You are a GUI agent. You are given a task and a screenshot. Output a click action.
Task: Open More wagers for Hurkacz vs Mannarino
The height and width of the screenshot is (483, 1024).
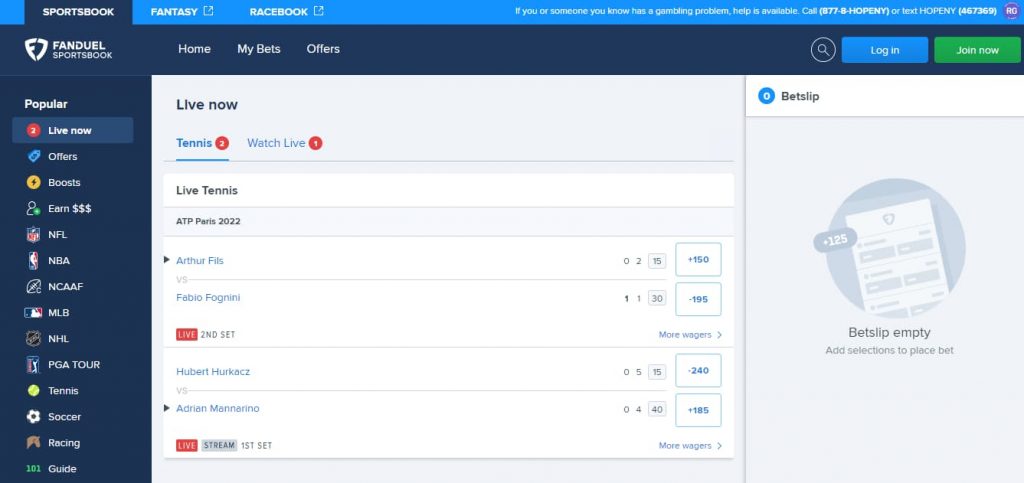click(x=690, y=446)
